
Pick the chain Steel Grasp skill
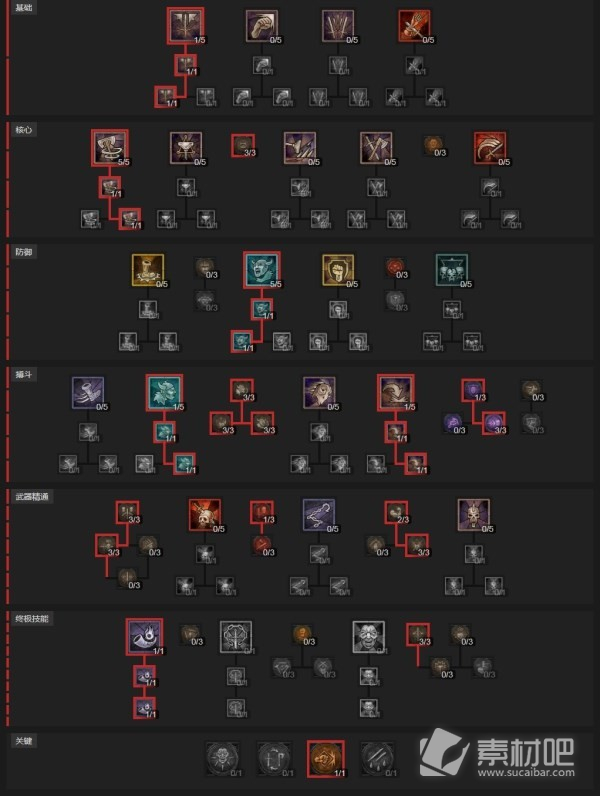point(319,515)
